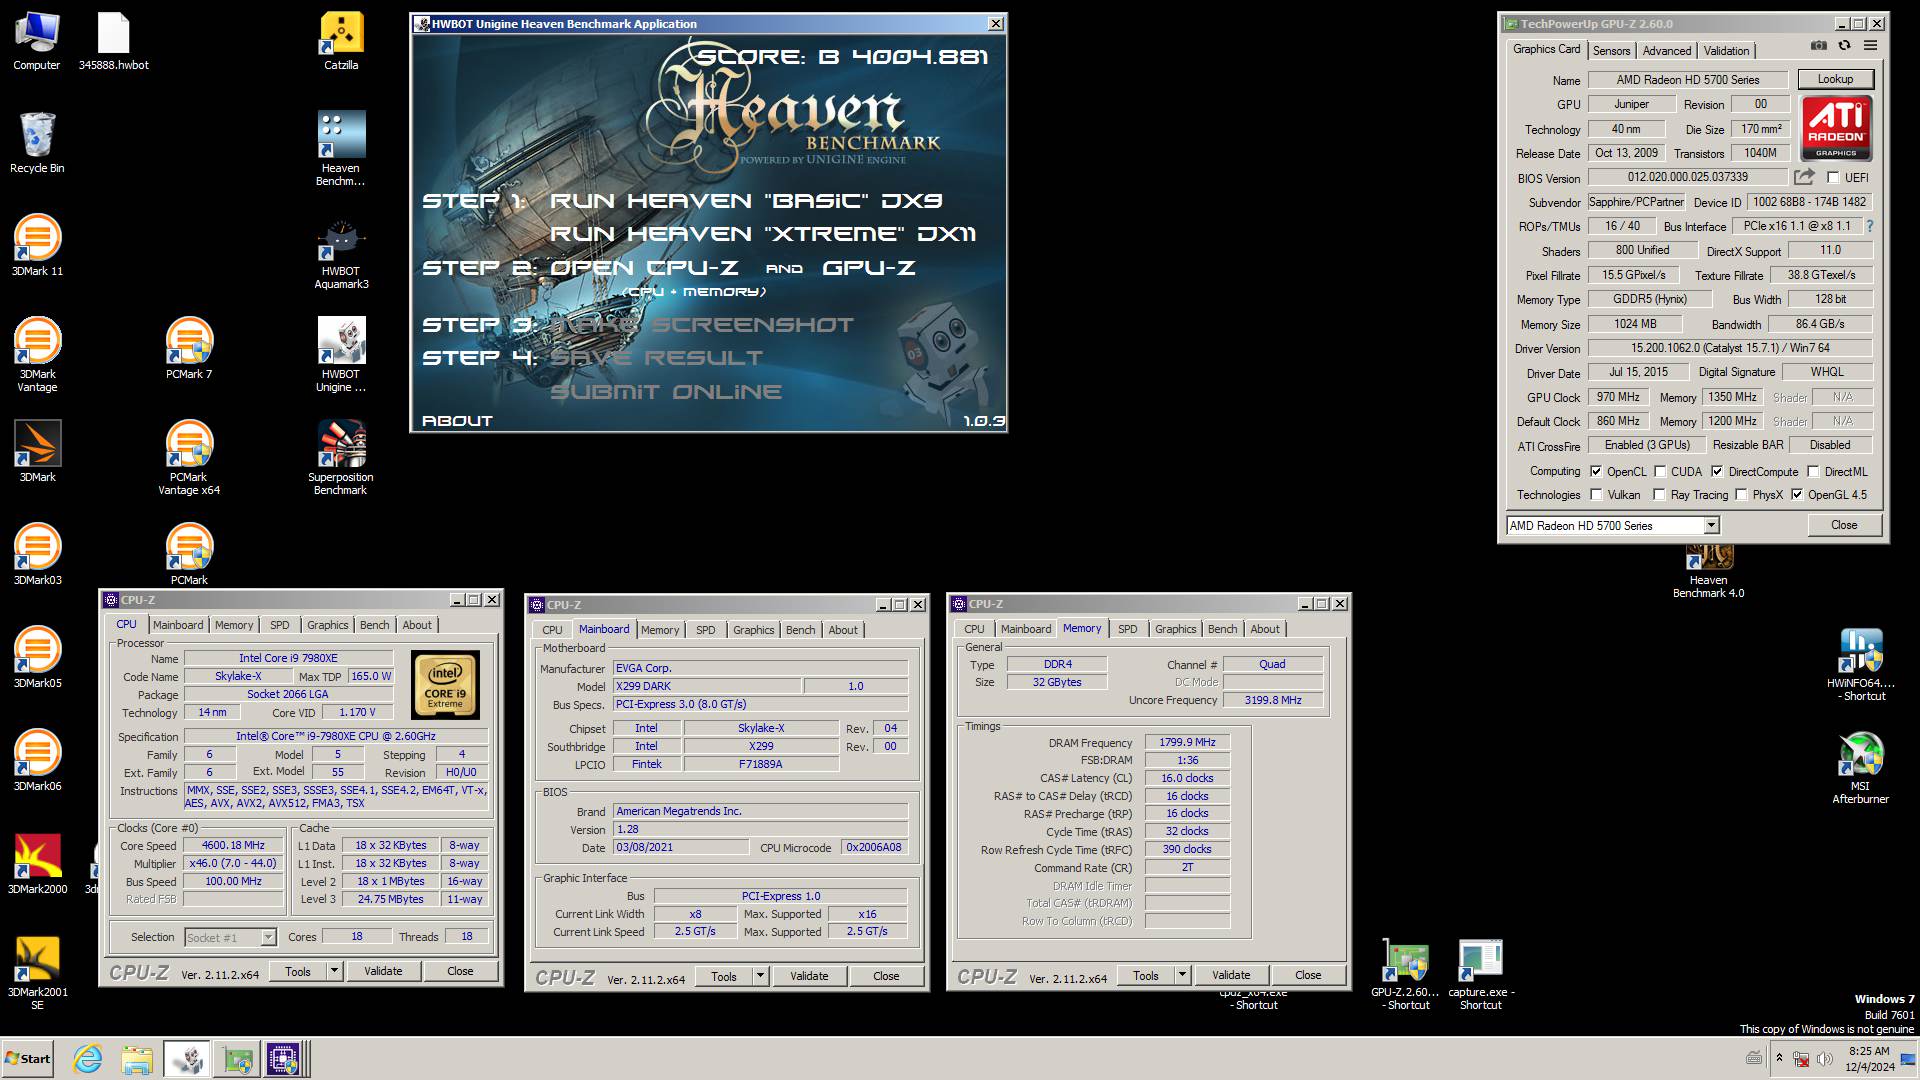Launch the Superposition Benchmark shortcut
The image size is (1920, 1080).
tap(341, 458)
